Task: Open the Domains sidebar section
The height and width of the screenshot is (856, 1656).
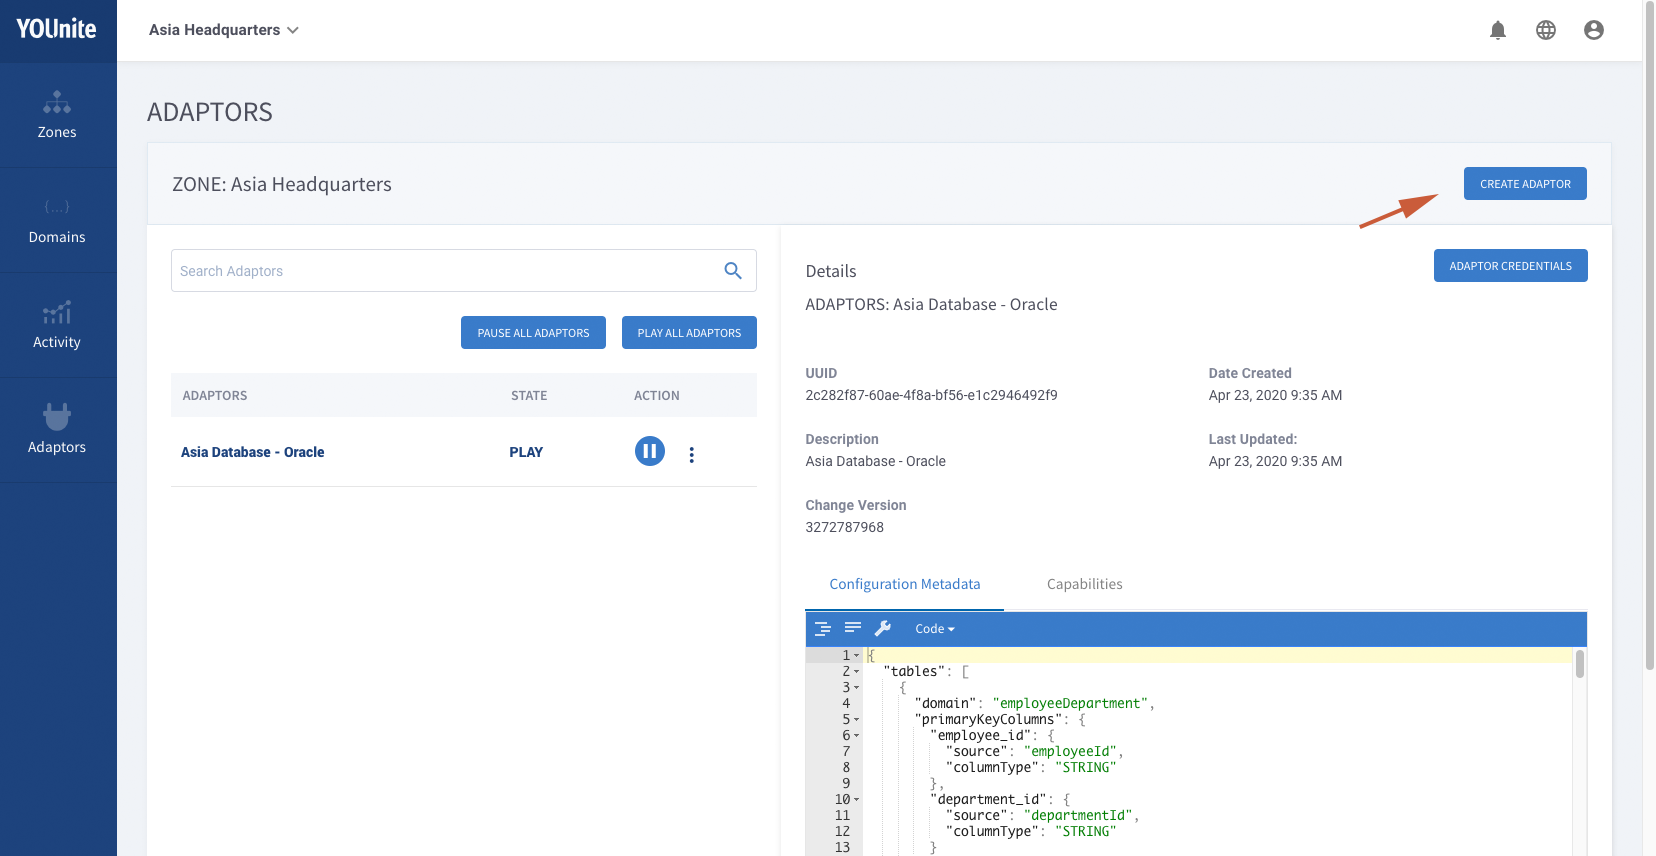Action: [57, 220]
